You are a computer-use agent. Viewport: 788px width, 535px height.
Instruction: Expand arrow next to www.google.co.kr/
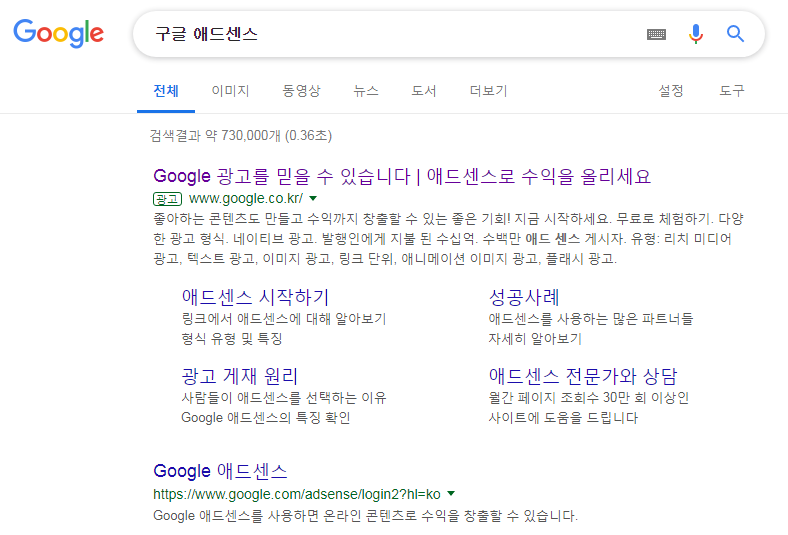pyautogui.click(x=313, y=198)
